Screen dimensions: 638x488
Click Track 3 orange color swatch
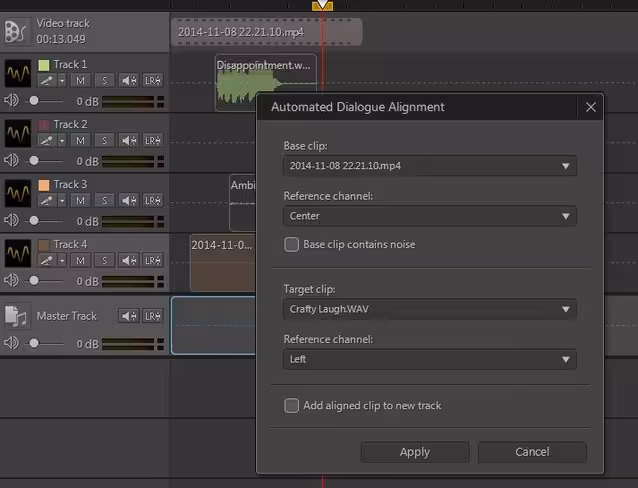(44, 185)
